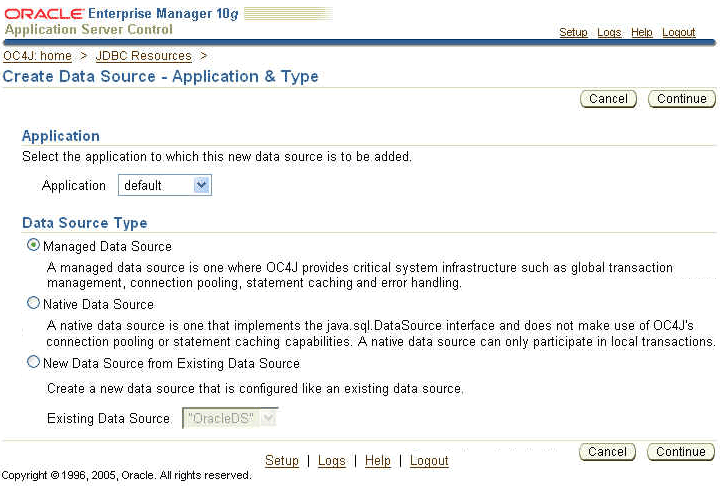Open the Setup link in the header
The width and height of the screenshot is (720, 490).
pos(573,33)
